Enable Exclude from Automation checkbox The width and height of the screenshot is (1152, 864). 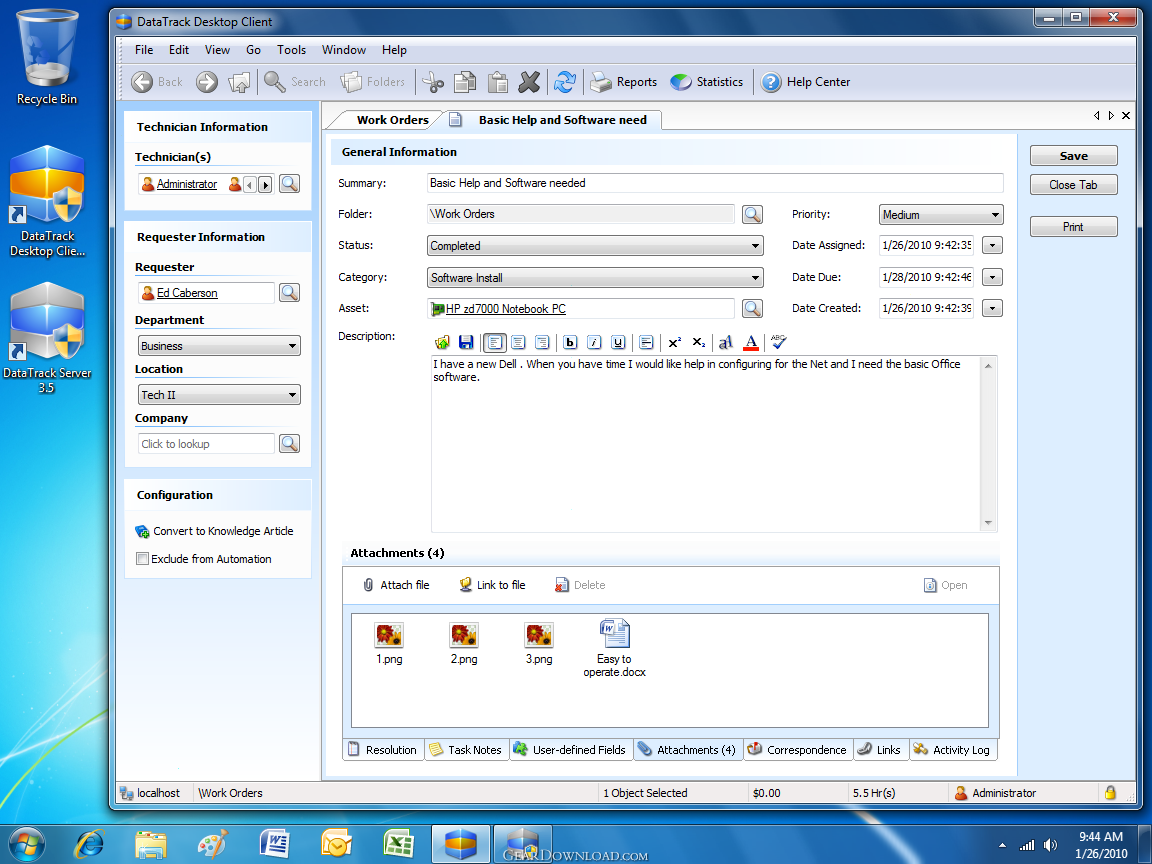tap(143, 559)
